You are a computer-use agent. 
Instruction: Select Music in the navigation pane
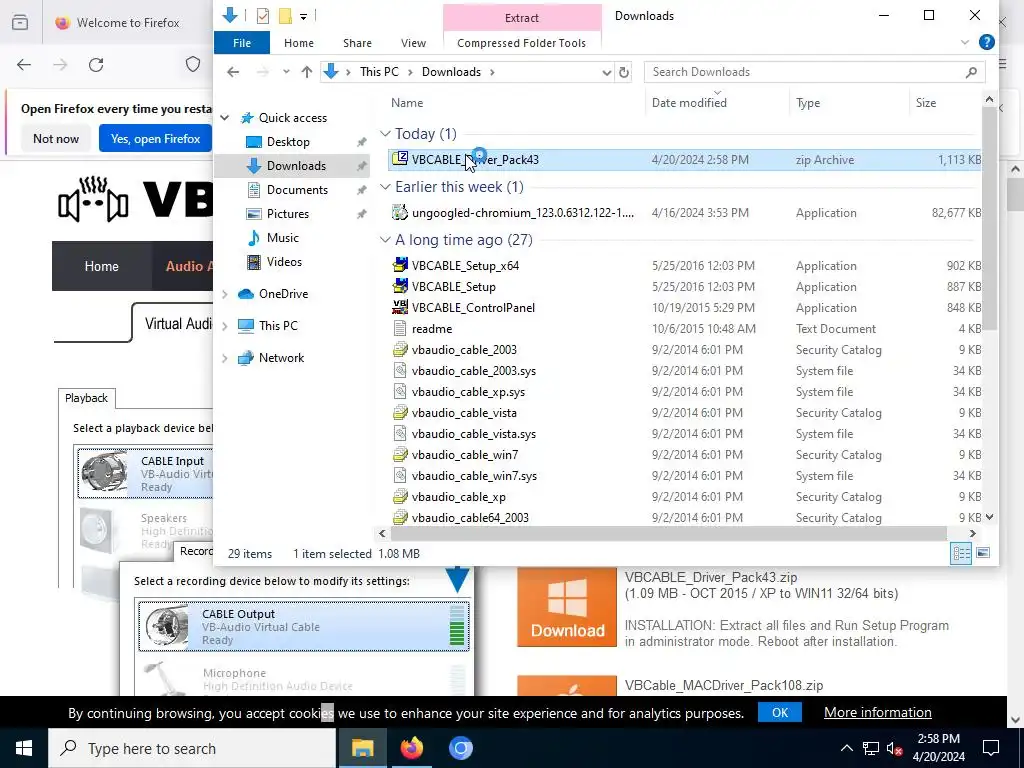[x=282, y=238]
